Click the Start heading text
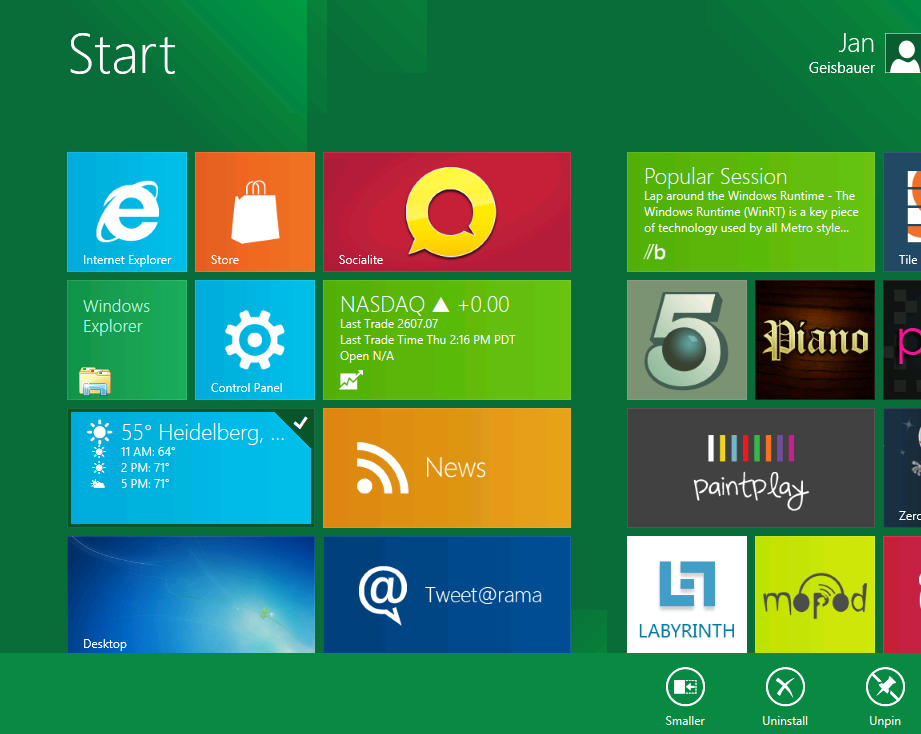 pos(122,54)
